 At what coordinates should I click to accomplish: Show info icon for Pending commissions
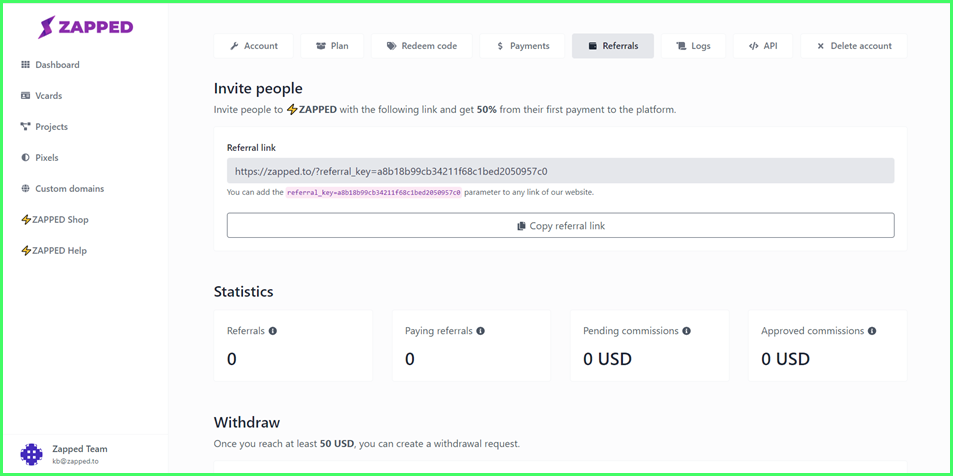(687, 331)
